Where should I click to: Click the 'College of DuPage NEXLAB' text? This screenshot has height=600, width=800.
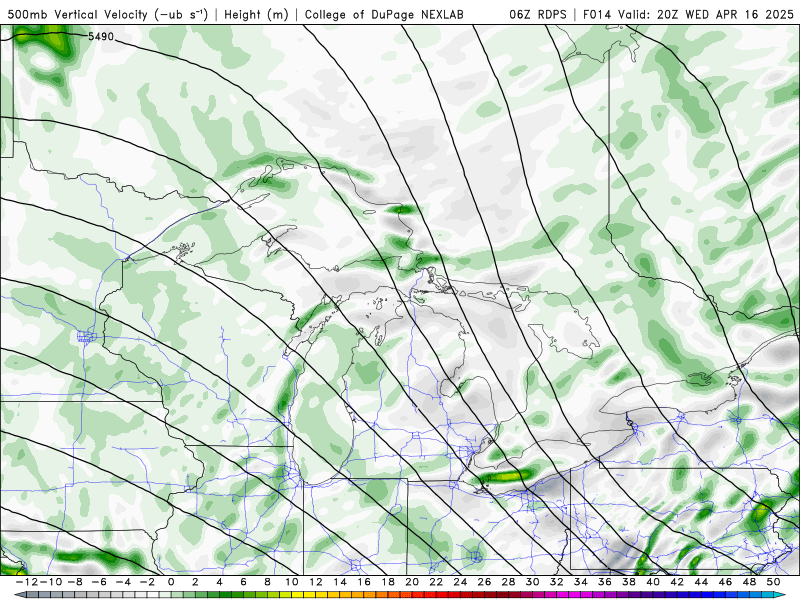click(384, 14)
